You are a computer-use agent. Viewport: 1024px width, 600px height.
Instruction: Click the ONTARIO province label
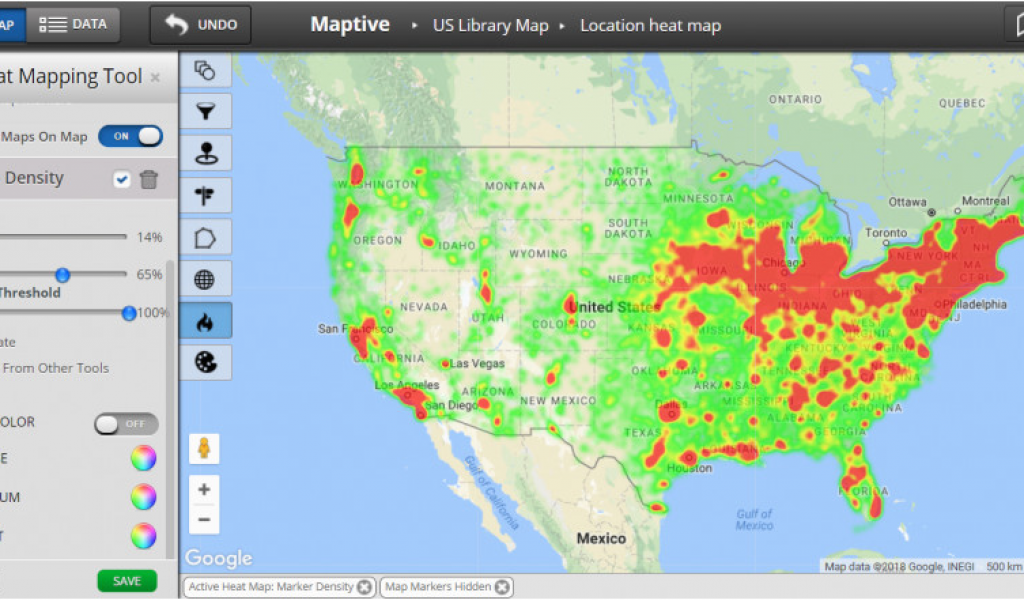point(795,99)
